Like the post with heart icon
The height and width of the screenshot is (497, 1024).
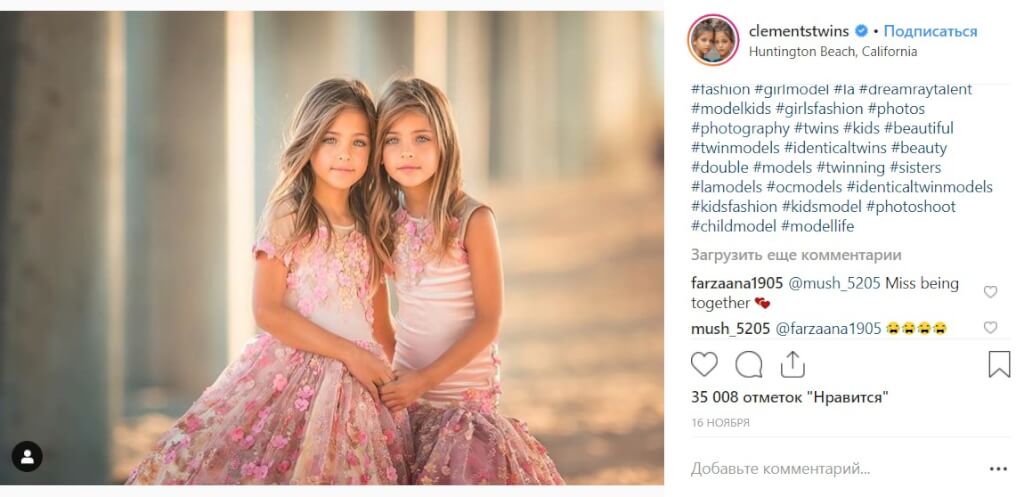pos(704,364)
